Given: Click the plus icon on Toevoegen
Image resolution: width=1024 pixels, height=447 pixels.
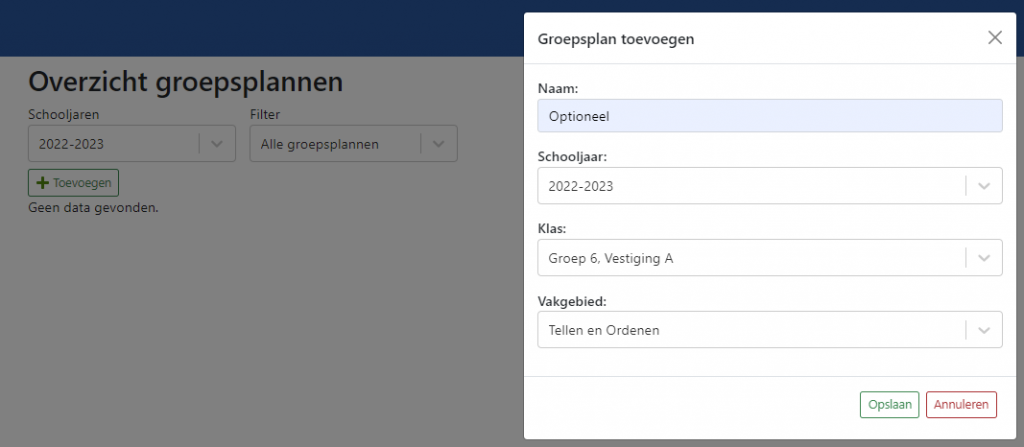Looking at the screenshot, I should (x=42, y=183).
